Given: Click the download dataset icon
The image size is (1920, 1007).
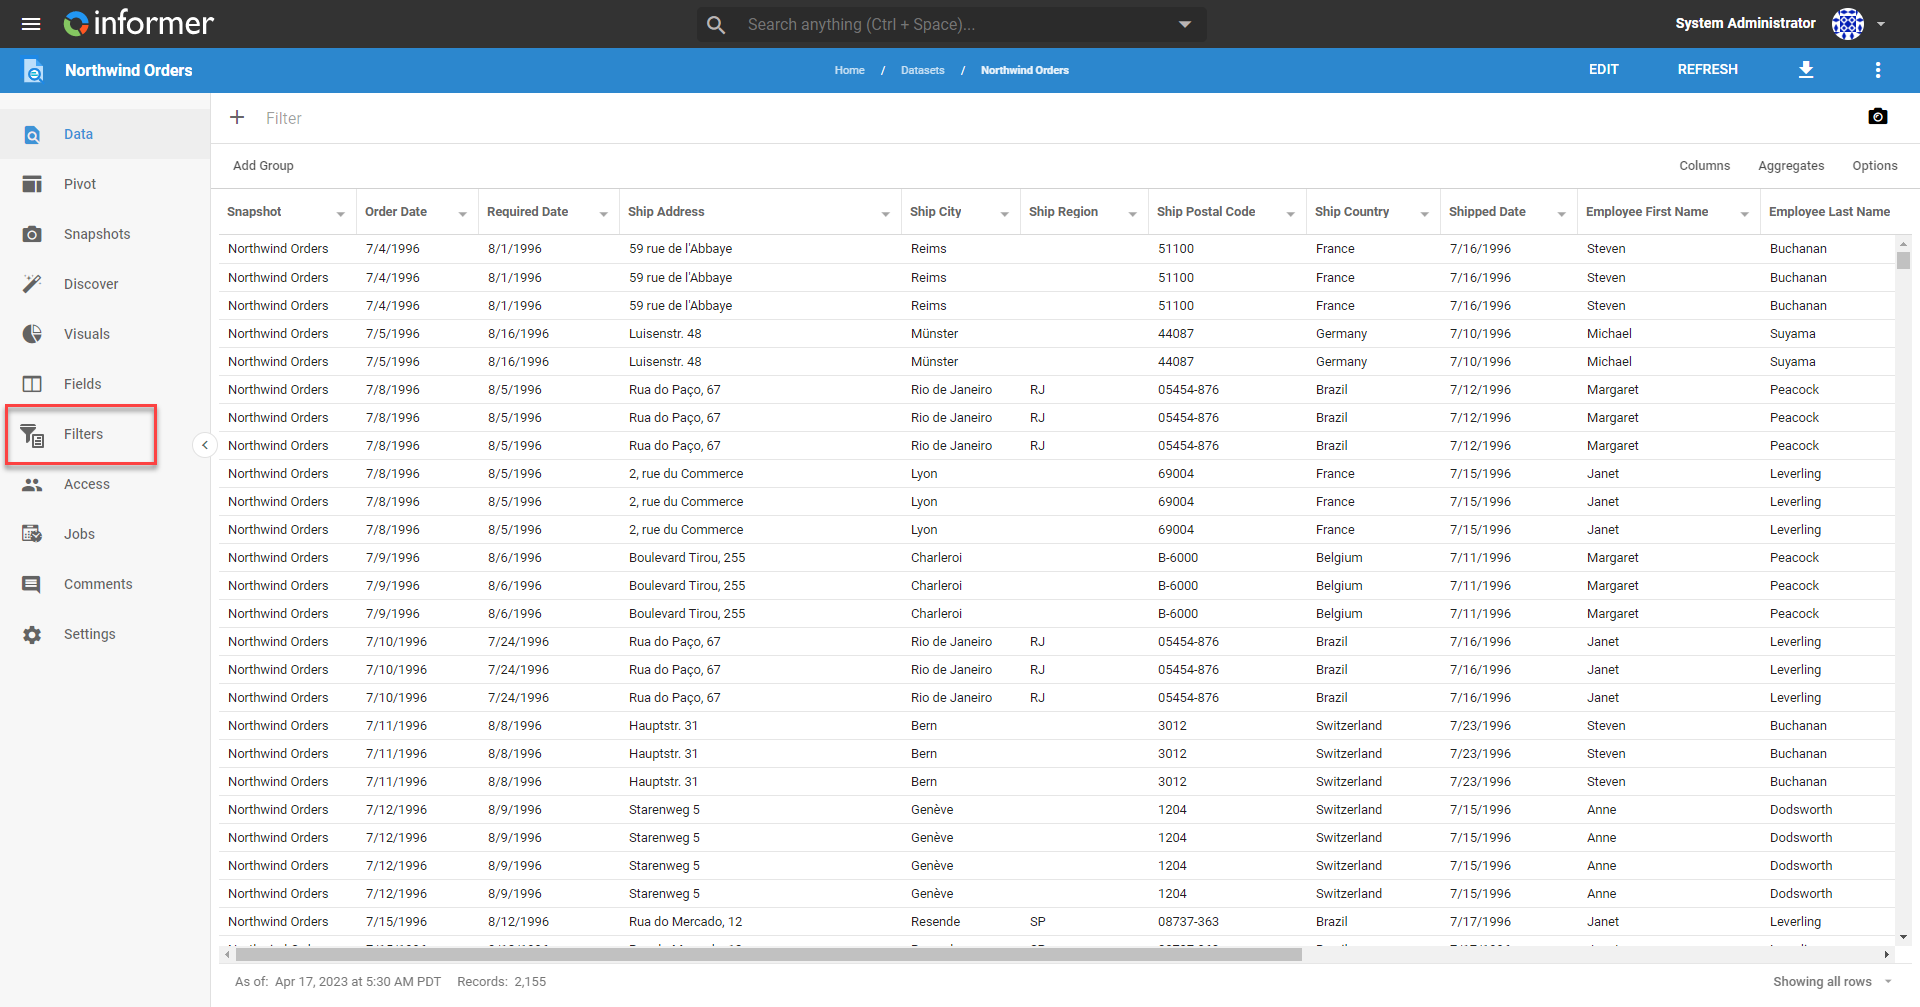Looking at the screenshot, I should pyautogui.click(x=1806, y=70).
